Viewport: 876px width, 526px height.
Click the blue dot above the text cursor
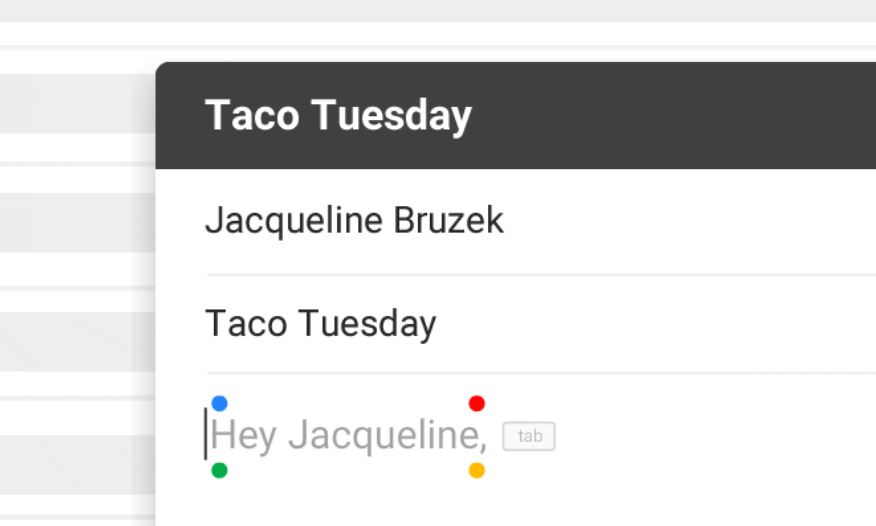(220, 404)
